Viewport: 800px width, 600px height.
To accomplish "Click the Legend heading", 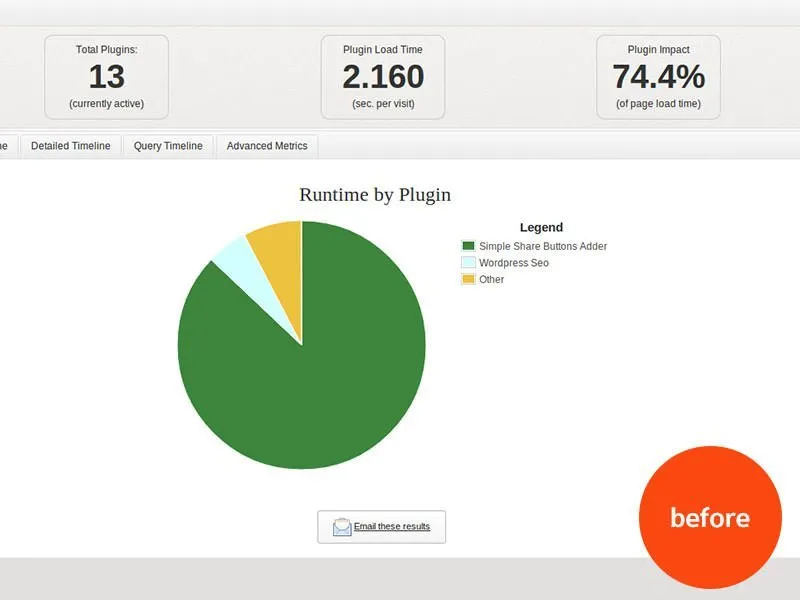I will click(x=541, y=227).
